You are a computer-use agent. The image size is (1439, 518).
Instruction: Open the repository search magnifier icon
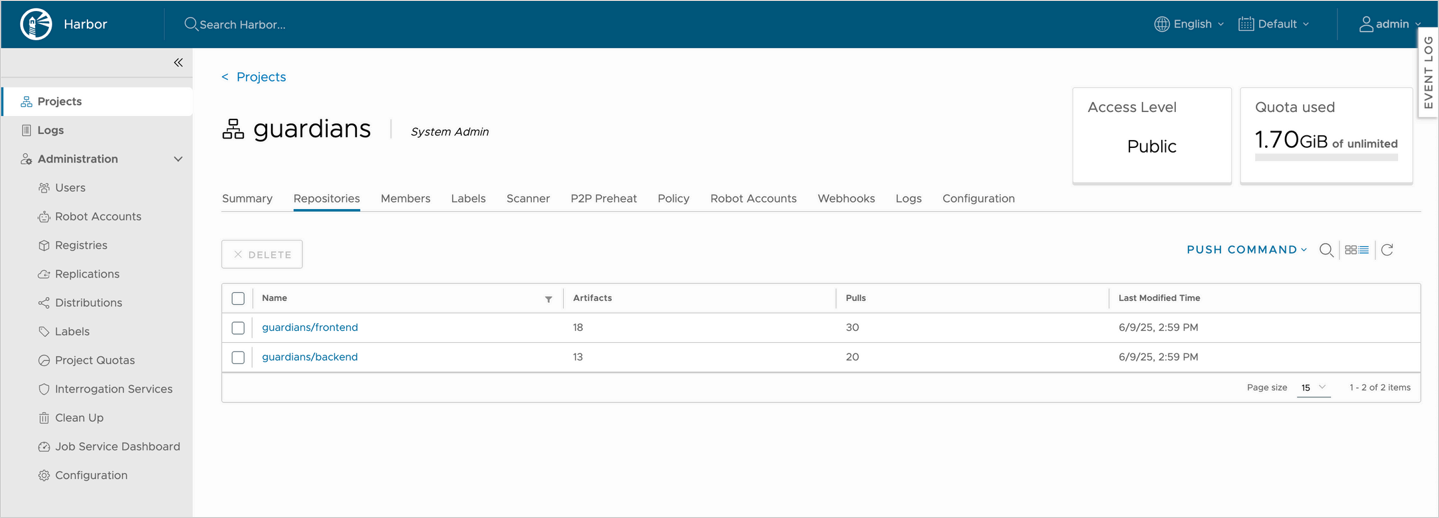click(1326, 250)
